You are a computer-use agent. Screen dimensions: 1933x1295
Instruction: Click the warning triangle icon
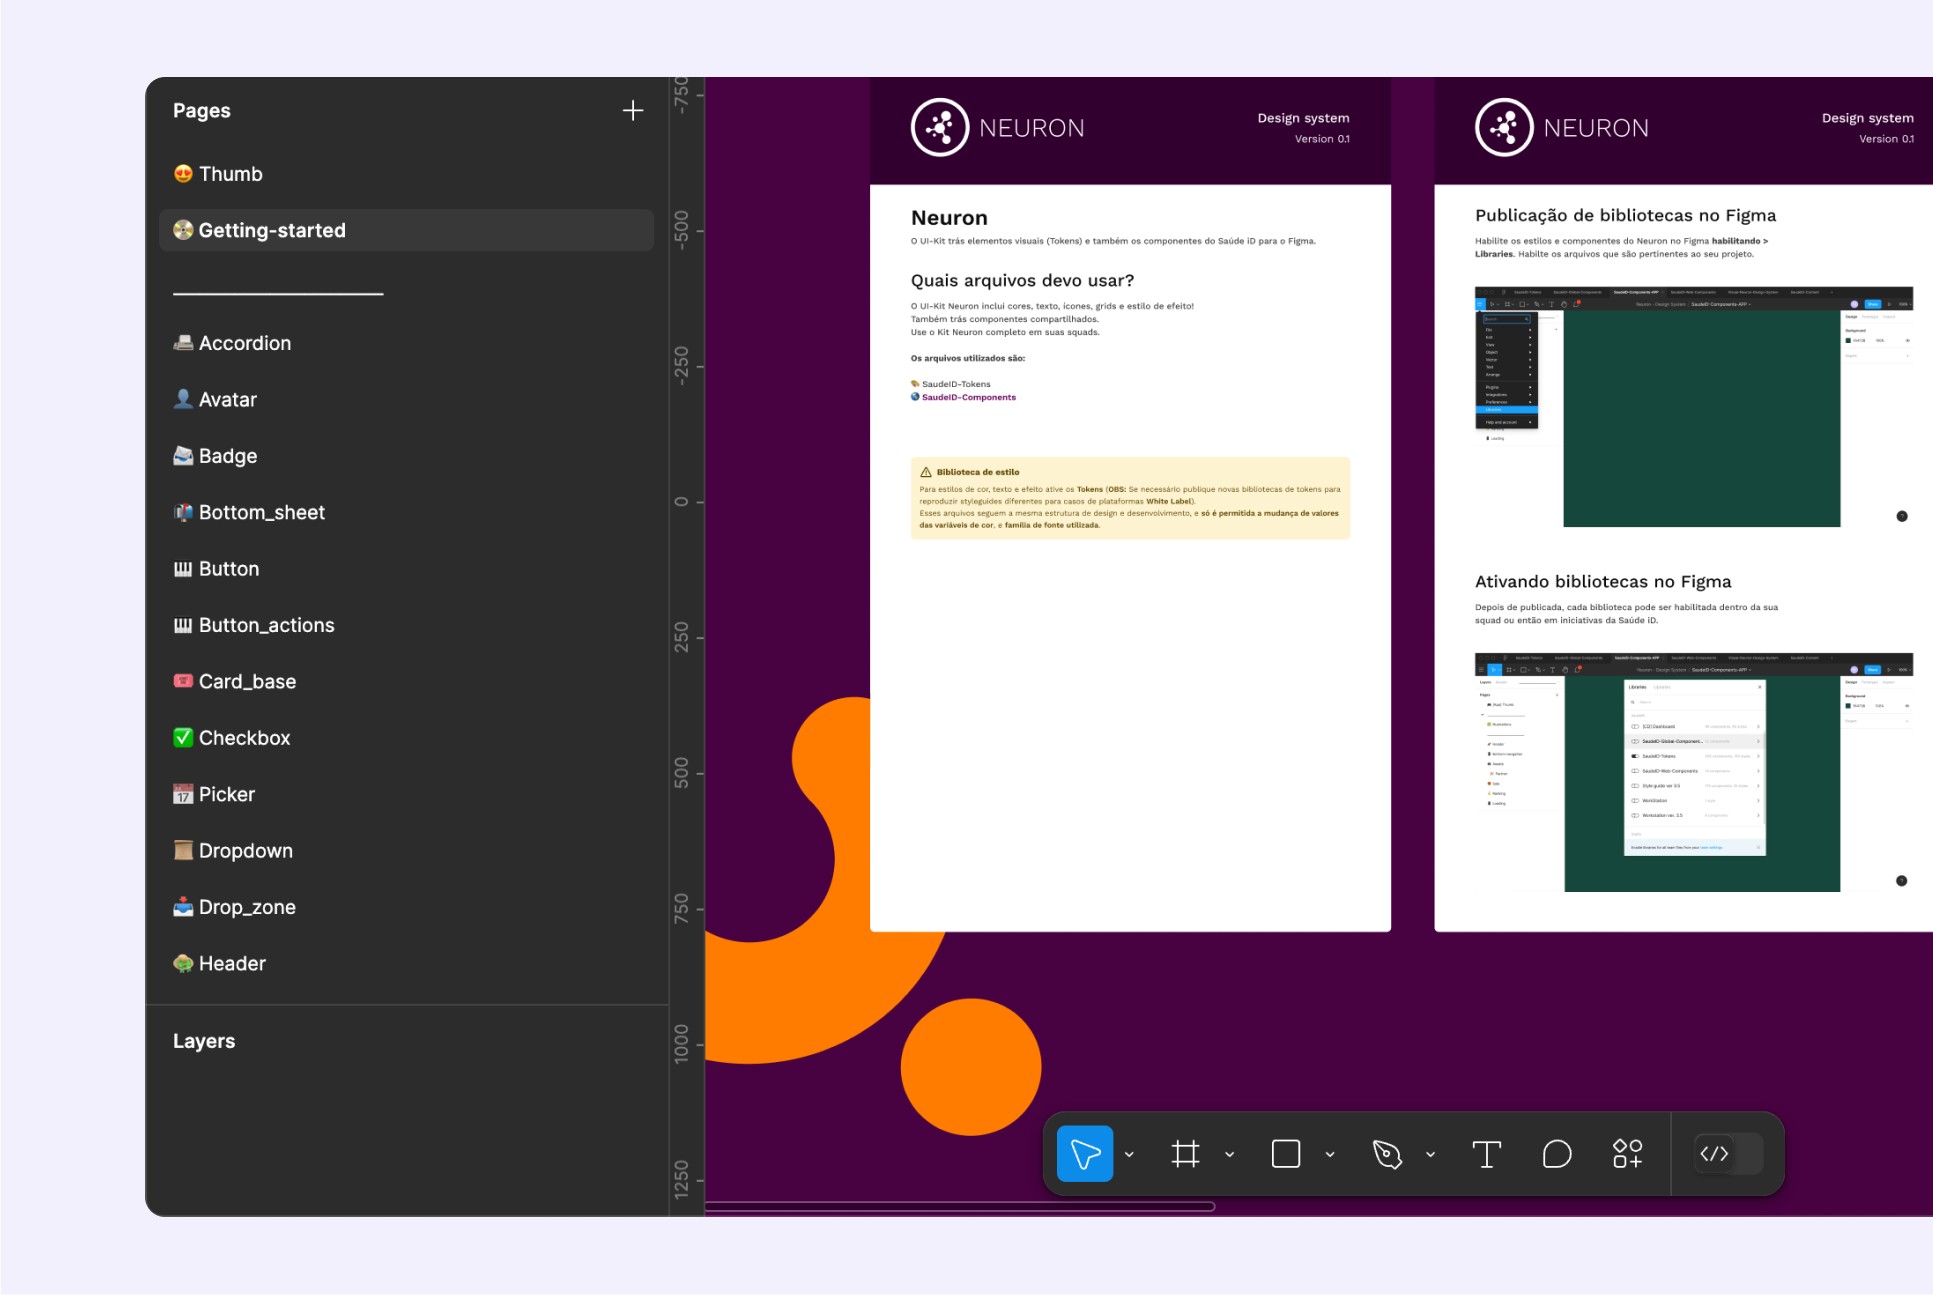(x=926, y=472)
